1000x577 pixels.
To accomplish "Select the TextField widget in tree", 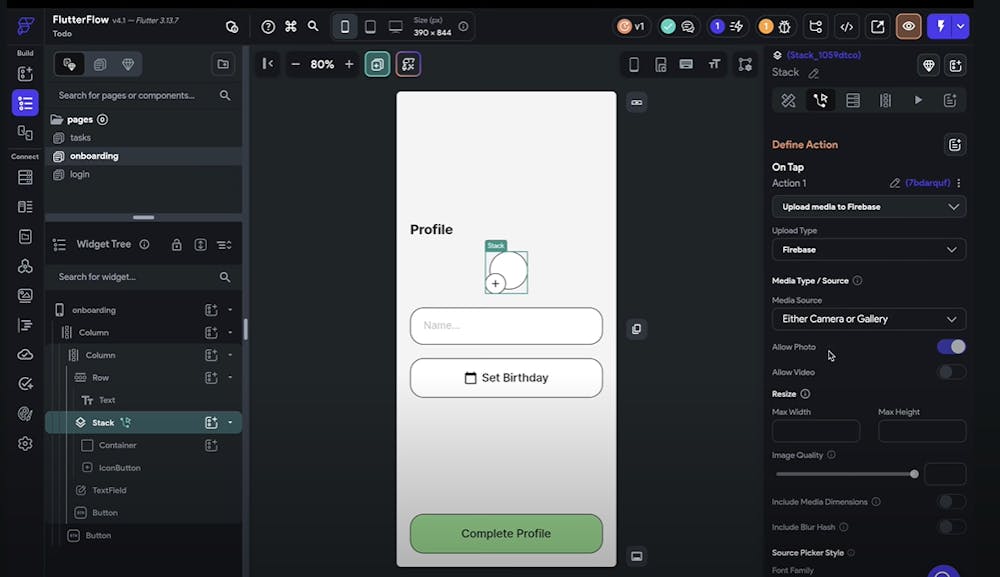I will (x=109, y=490).
